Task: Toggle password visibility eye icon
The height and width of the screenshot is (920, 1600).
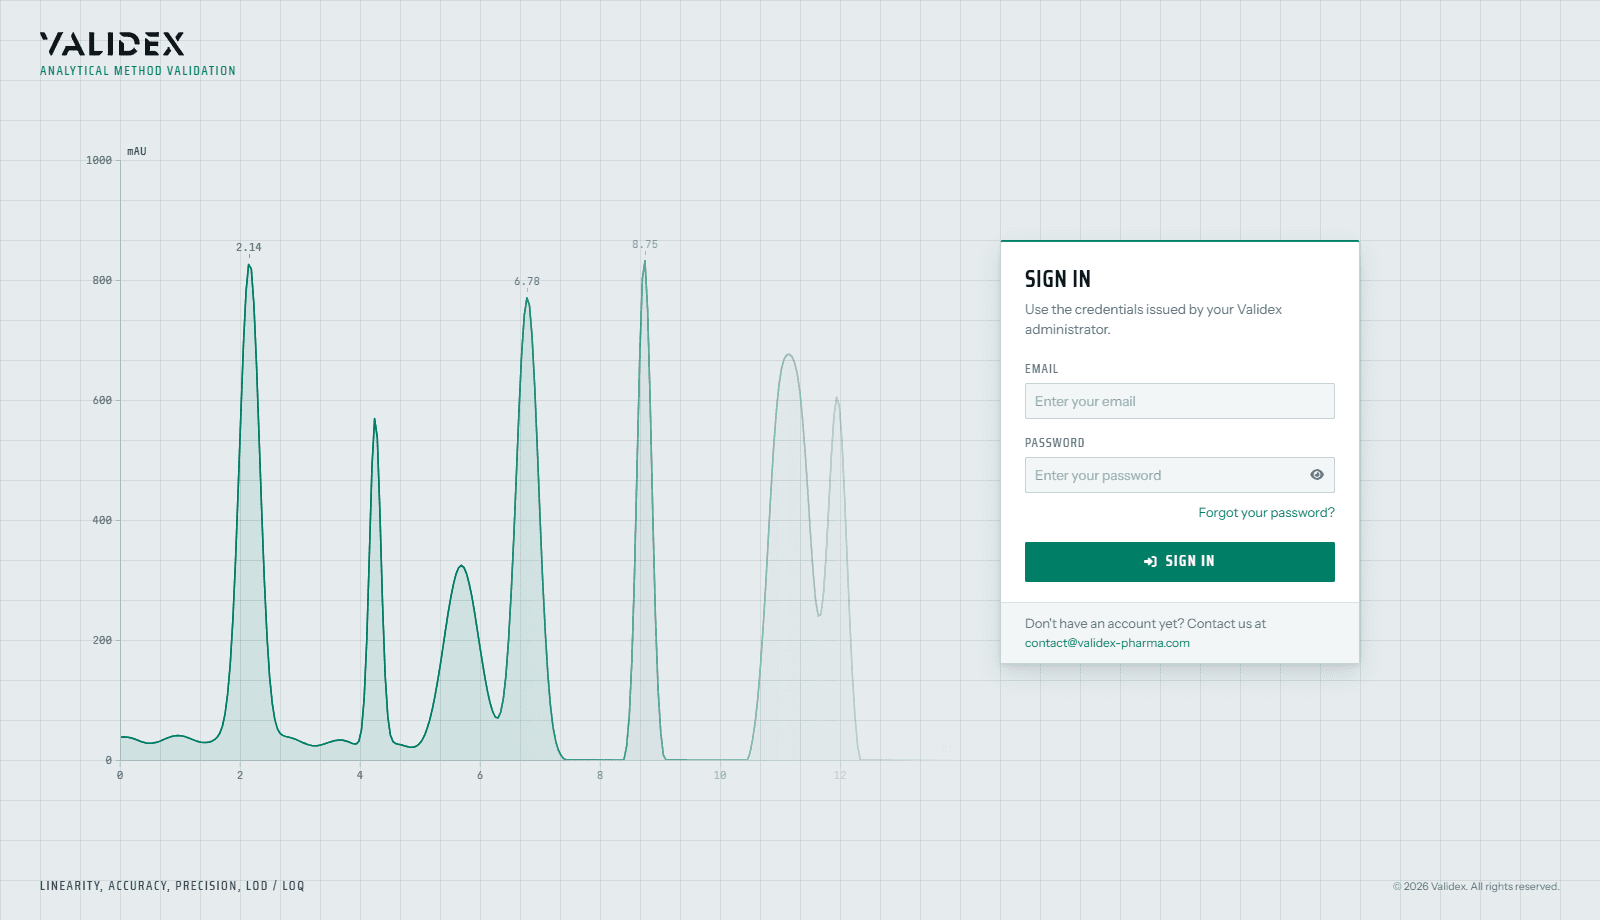Action: [1317, 475]
